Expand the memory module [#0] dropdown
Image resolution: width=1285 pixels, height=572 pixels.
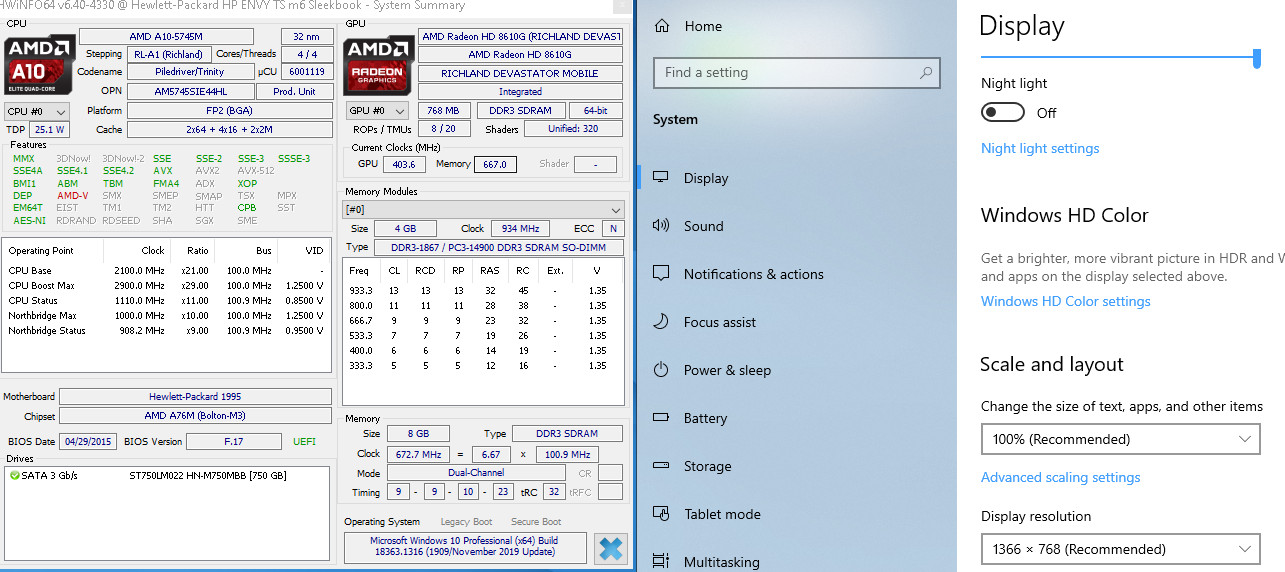click(483, 210)
